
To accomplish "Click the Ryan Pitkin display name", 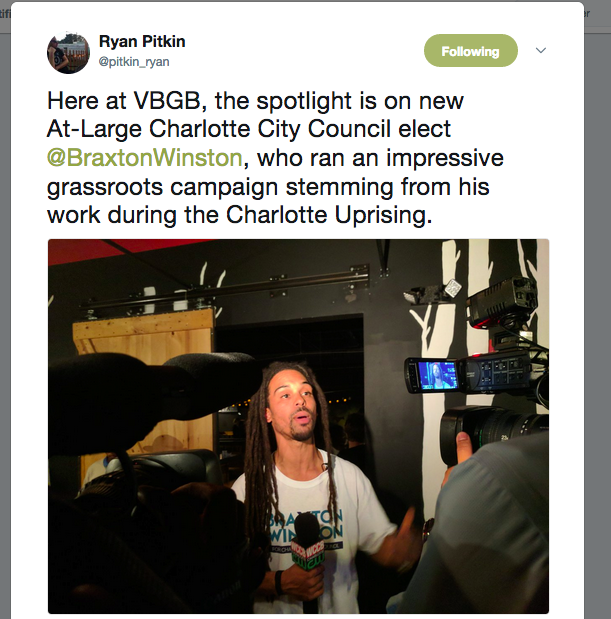I will click(142, 41).
